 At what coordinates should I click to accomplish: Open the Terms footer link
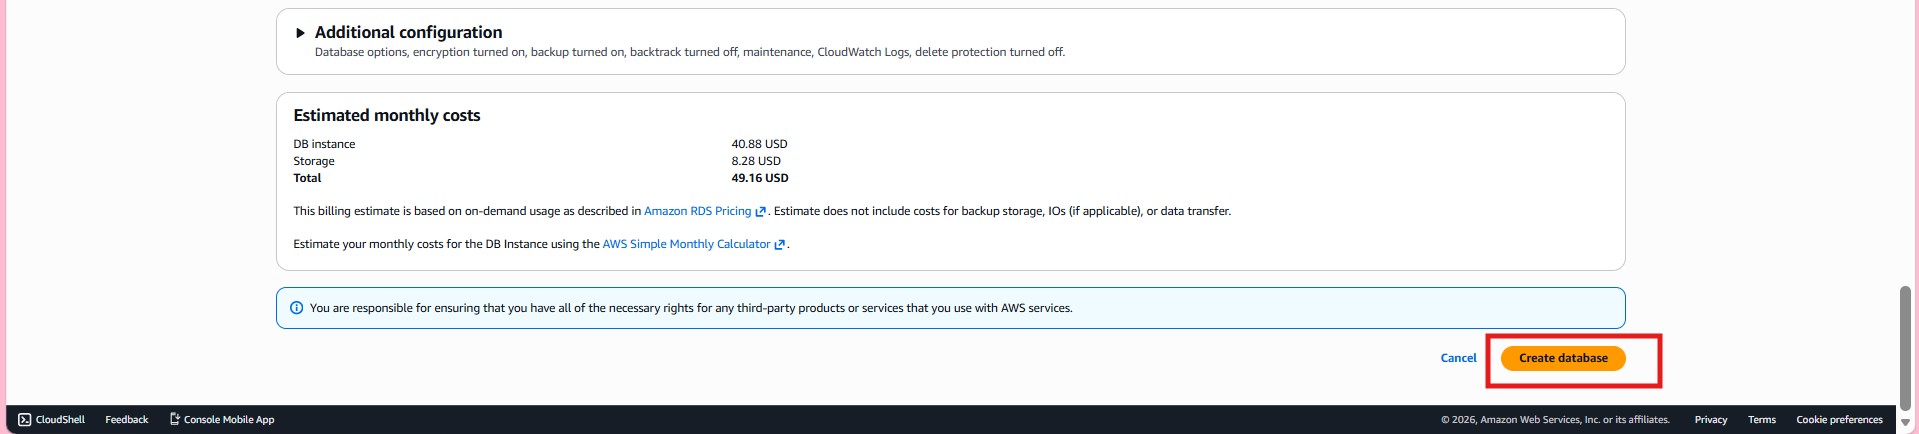tap(1761, 420)
